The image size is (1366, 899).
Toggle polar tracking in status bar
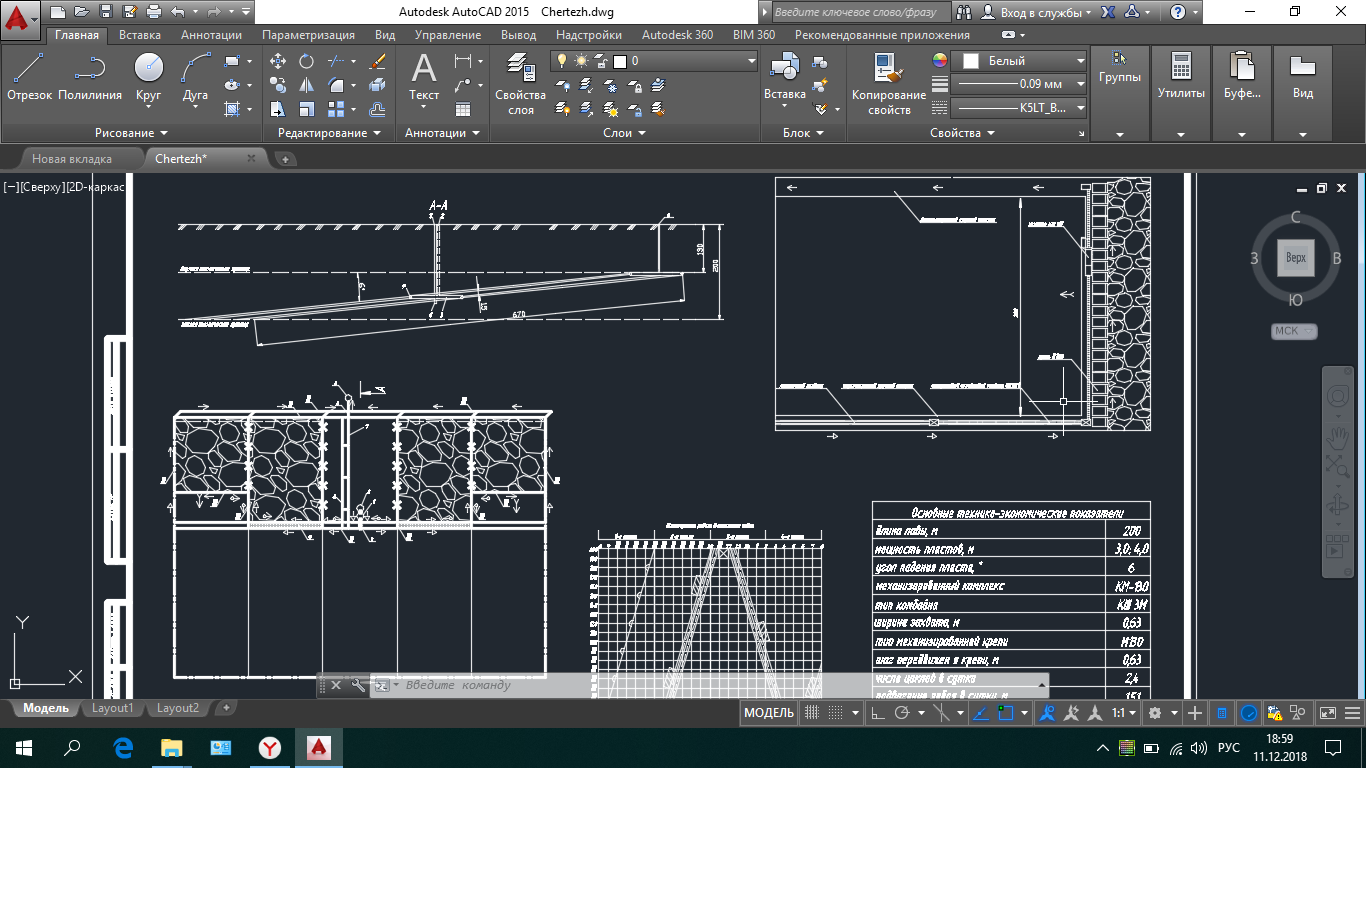(902, 713)
